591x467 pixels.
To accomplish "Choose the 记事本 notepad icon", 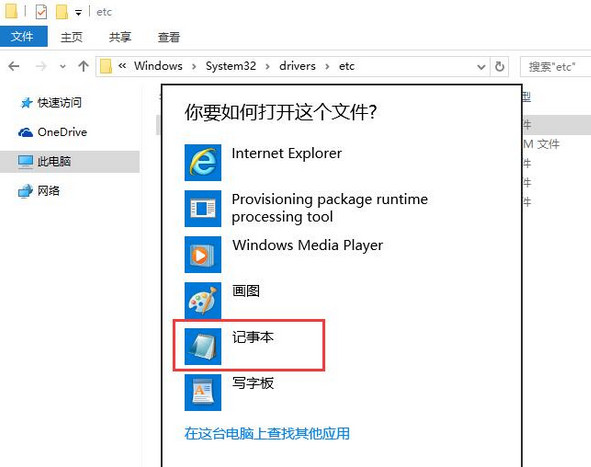I will [203, 346].
